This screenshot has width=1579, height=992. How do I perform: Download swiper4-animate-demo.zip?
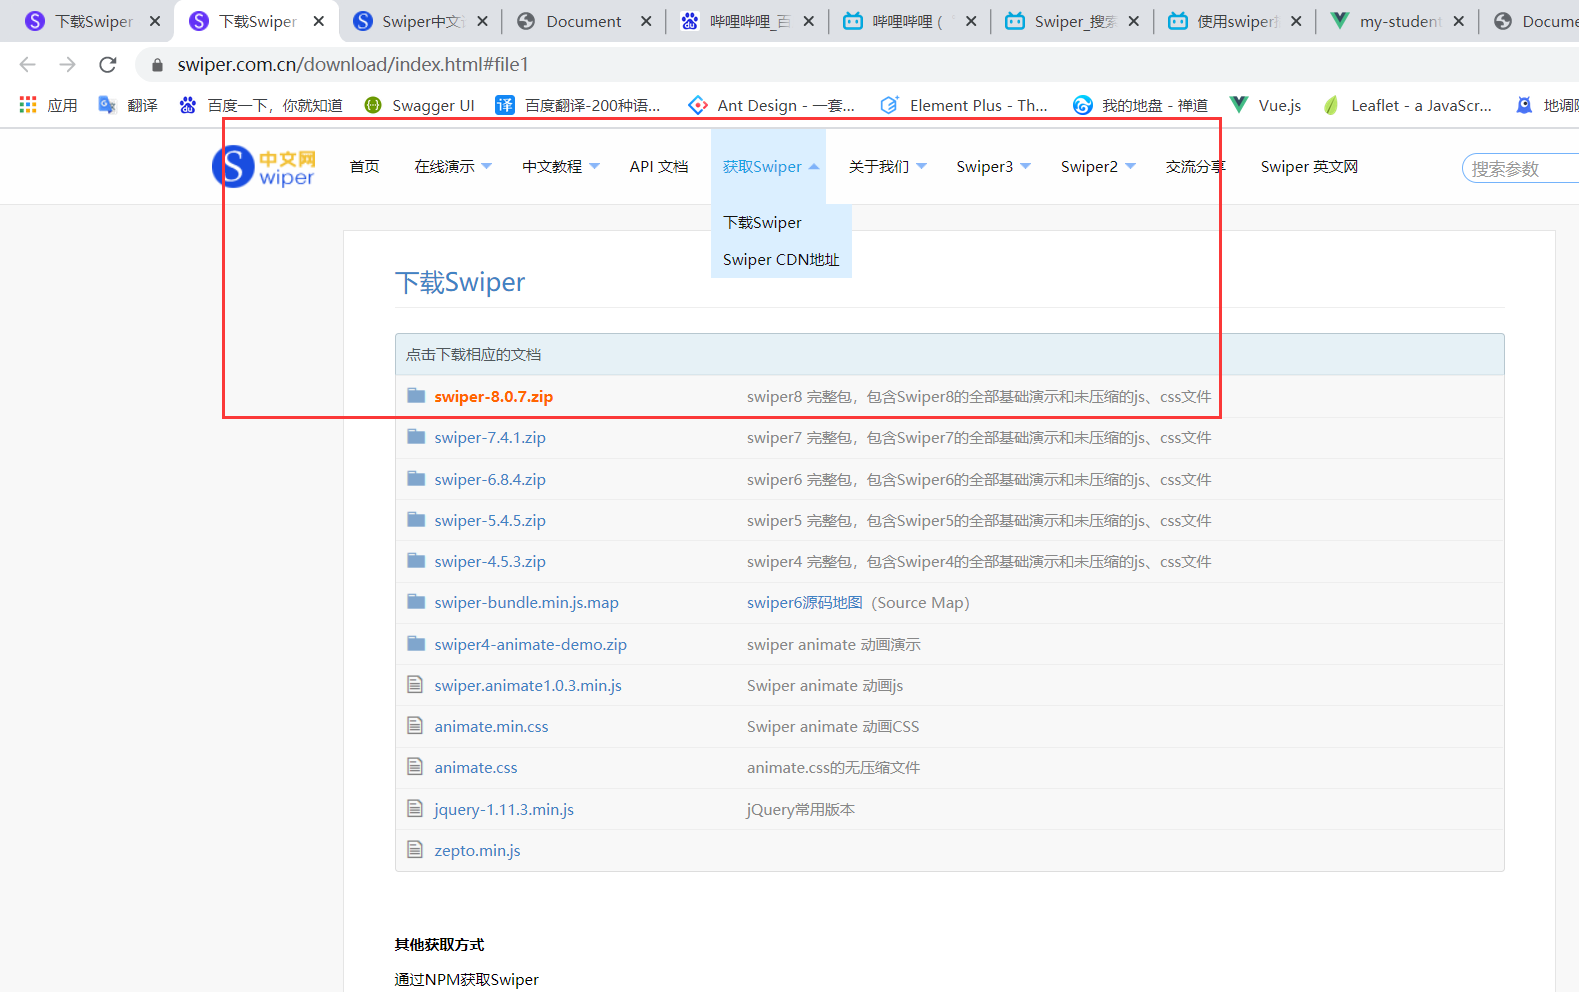click(530, 644)
